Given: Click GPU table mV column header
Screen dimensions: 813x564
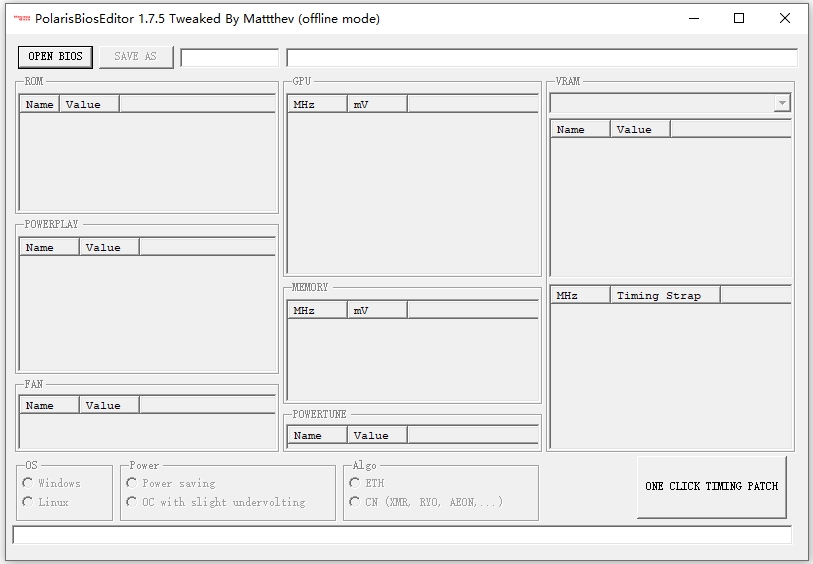Looking at the screenshot, I should pyautogui.click(x=377, y=104).
